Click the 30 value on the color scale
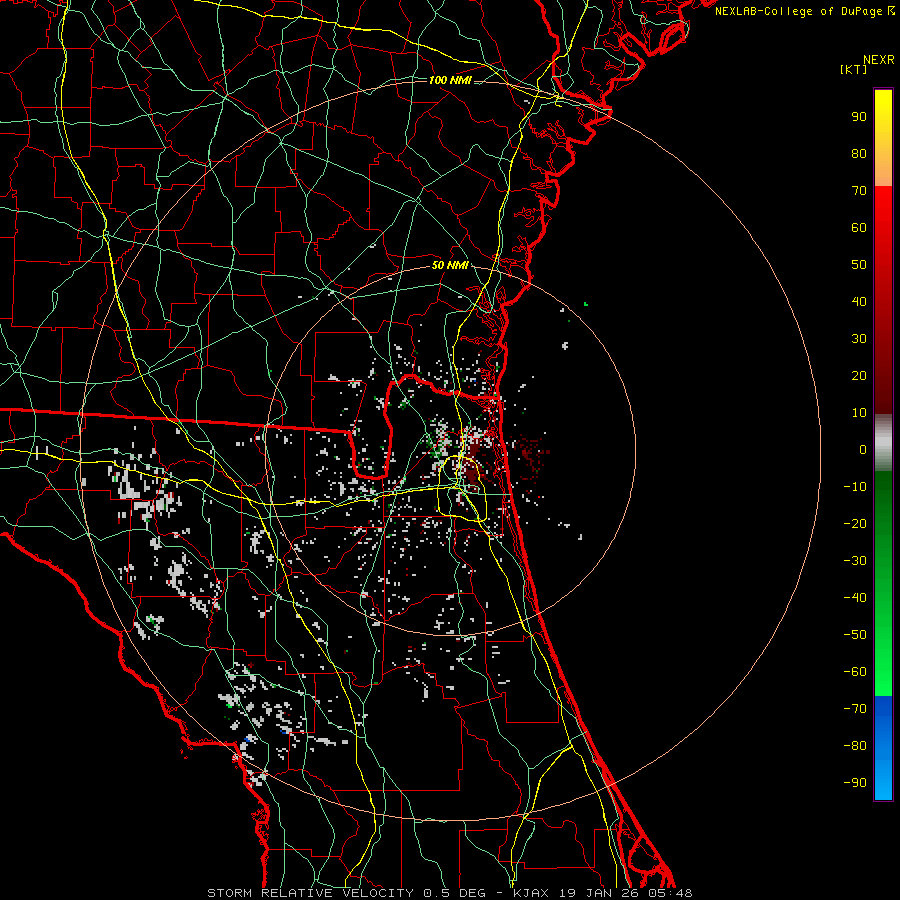This screenshot has height=900, width=900. (x=859, y=339)
